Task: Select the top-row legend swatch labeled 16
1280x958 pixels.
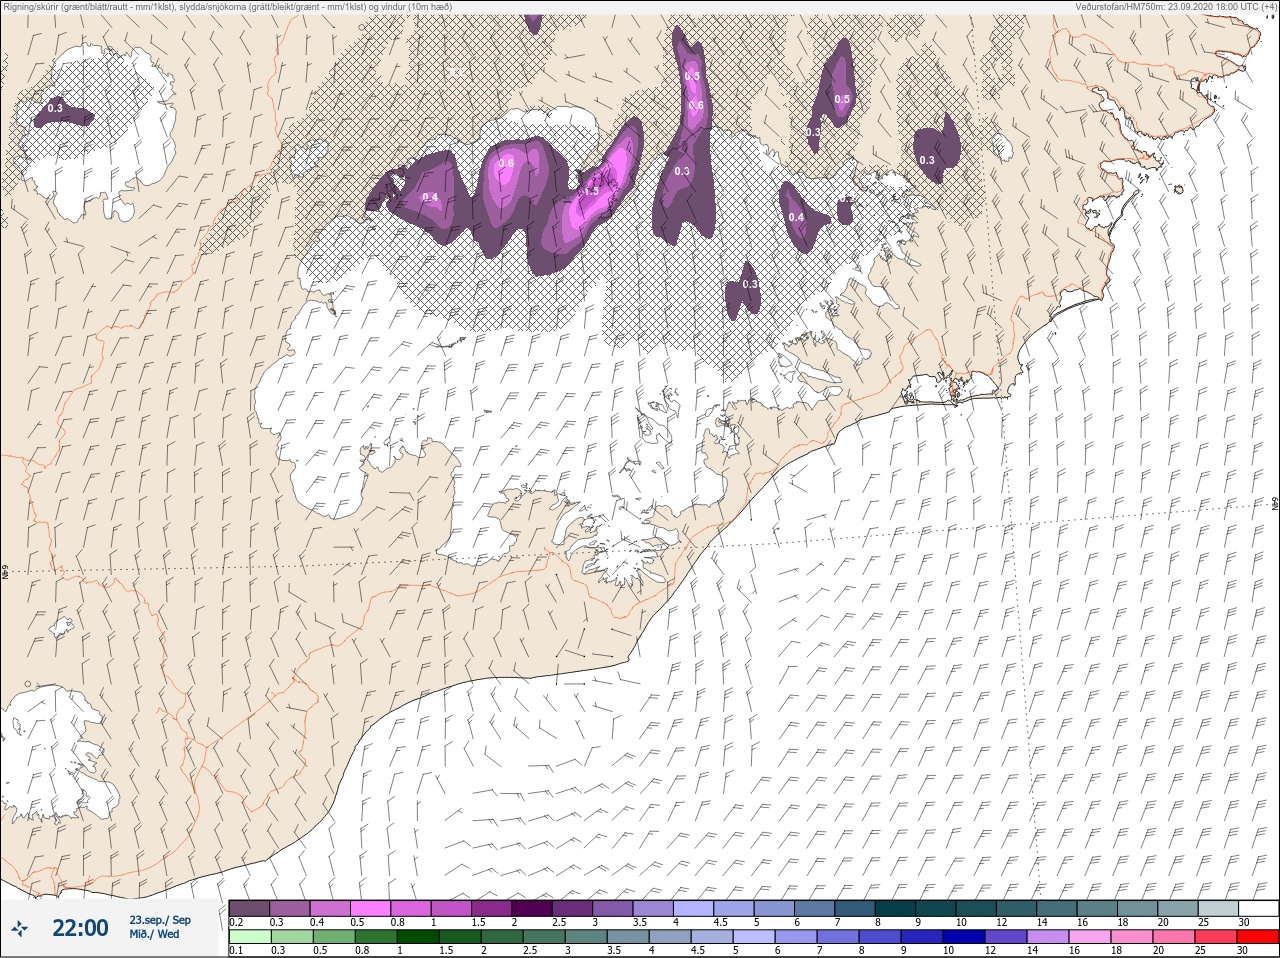Action: [x=1097, y=908]
